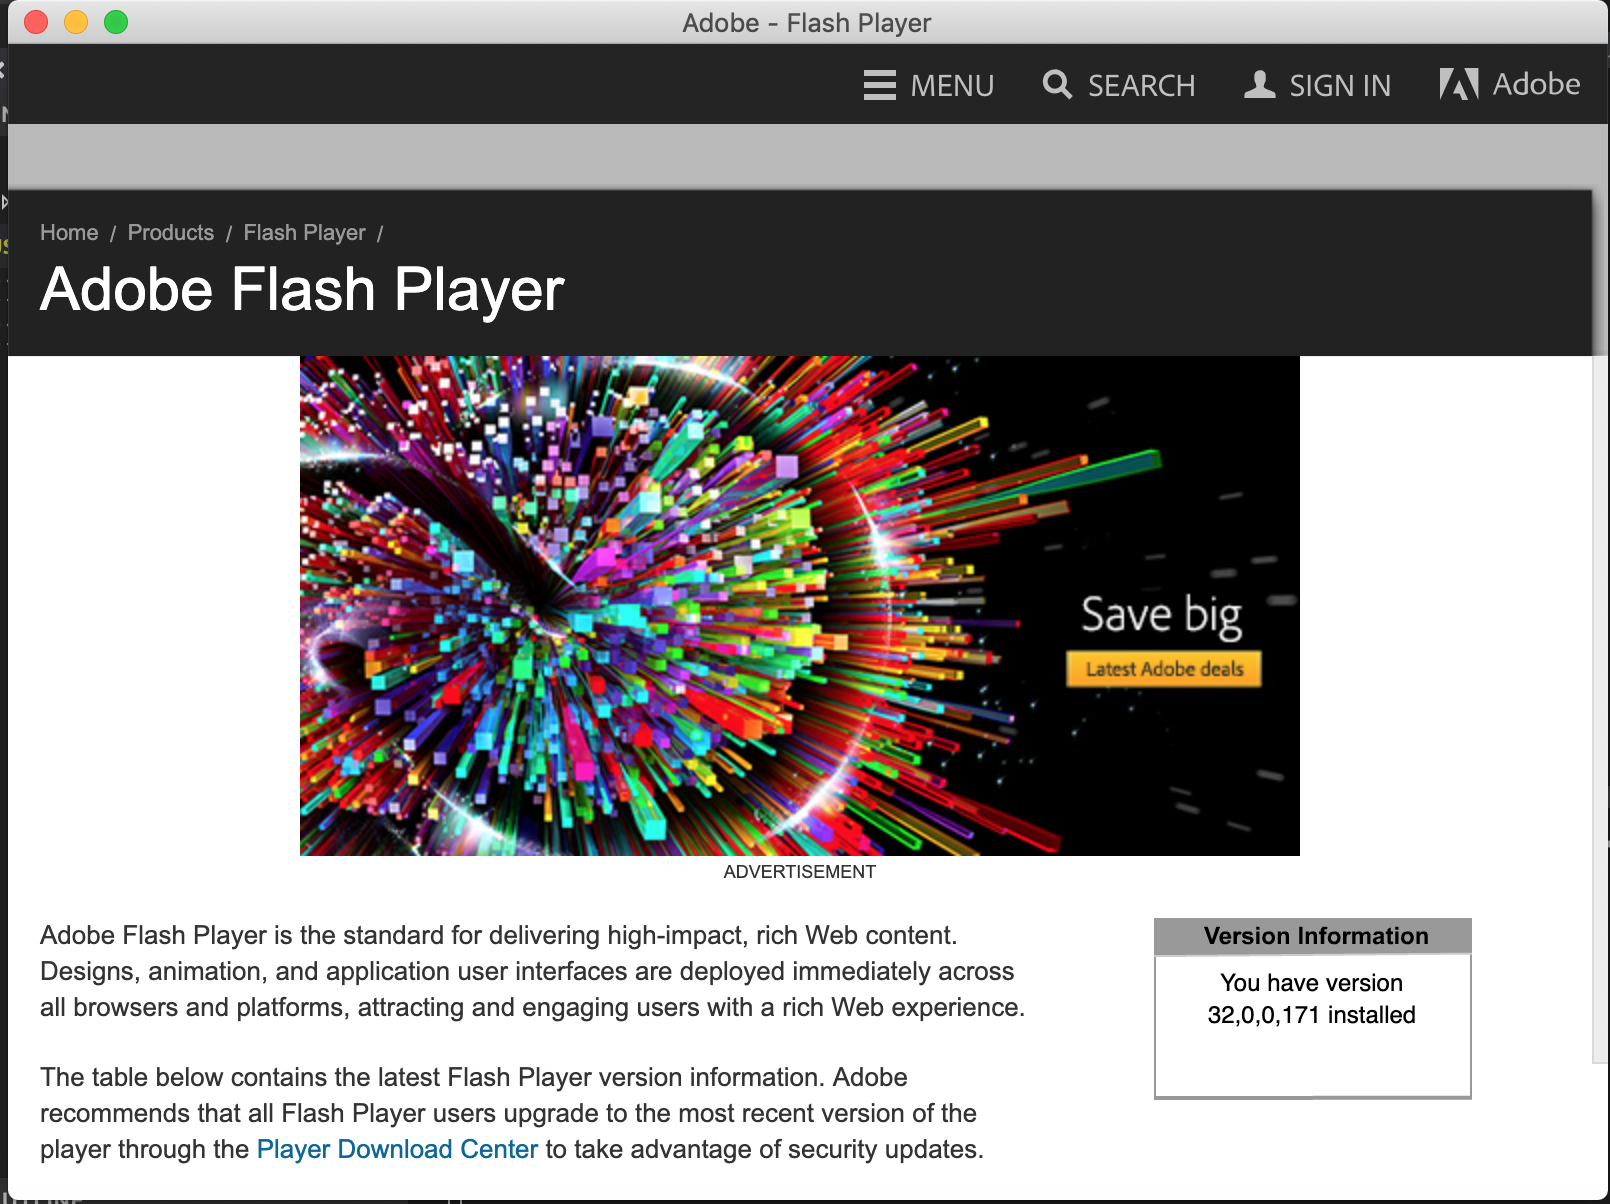
Task: Open the hamburger MENU icon
Action: tap(879, 85)
